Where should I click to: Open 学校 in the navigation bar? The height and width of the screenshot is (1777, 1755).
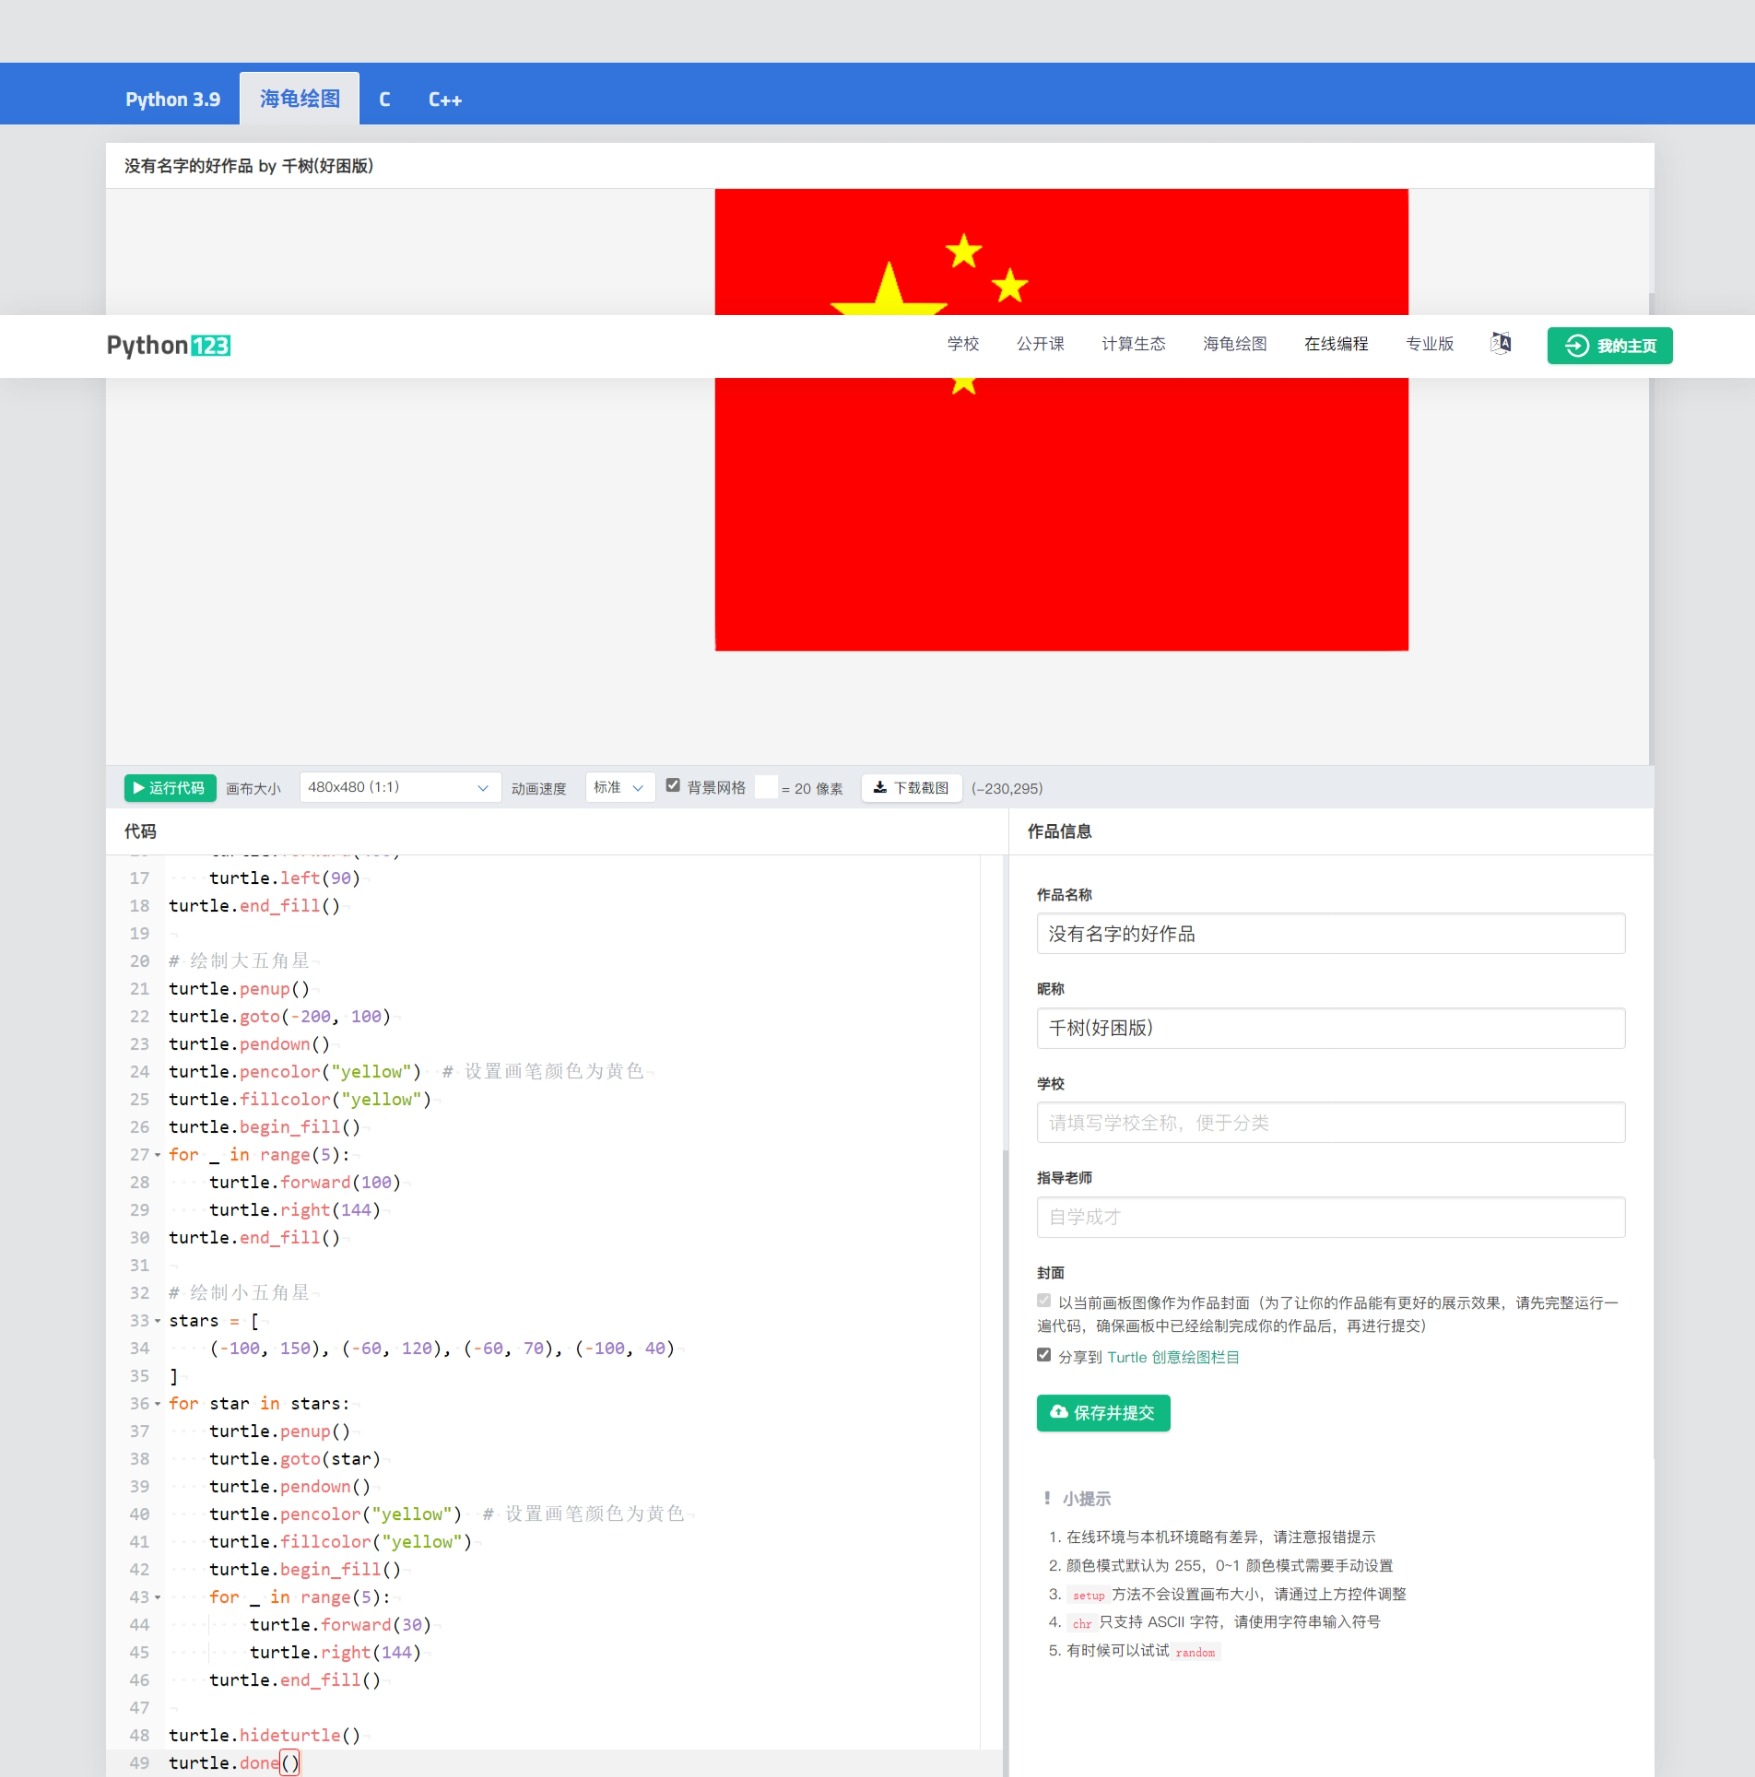(963, 344)
